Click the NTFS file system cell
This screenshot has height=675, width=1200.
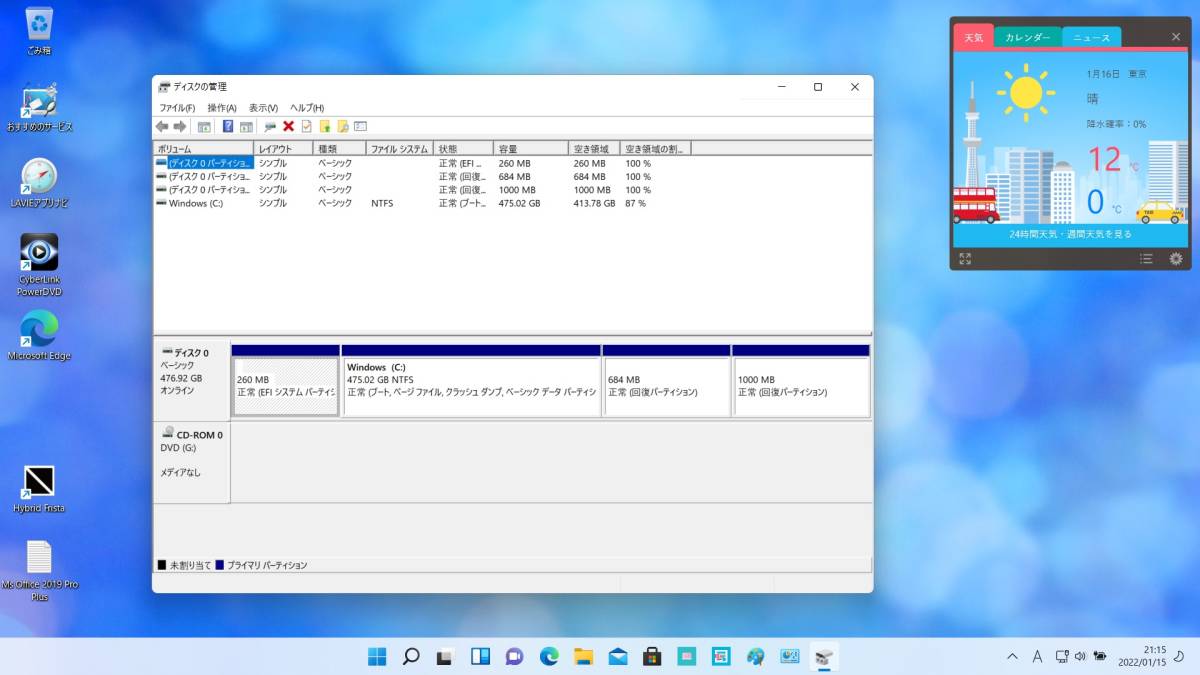[x=382, y=203]
